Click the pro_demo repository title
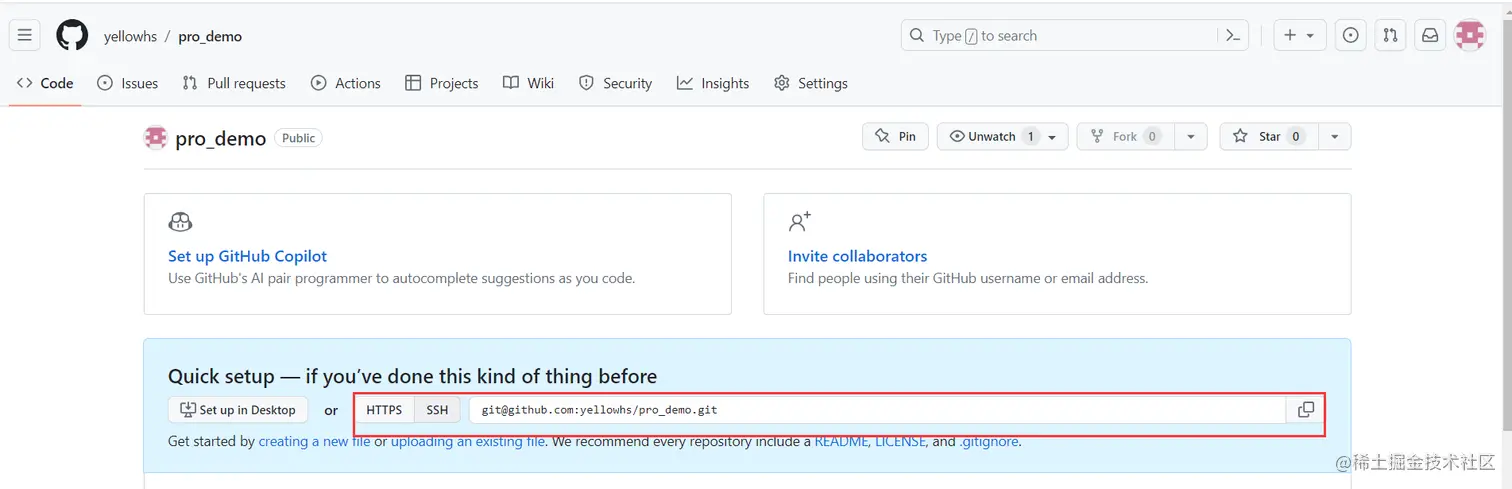The image size is (1512, 489). pos(221,138)
